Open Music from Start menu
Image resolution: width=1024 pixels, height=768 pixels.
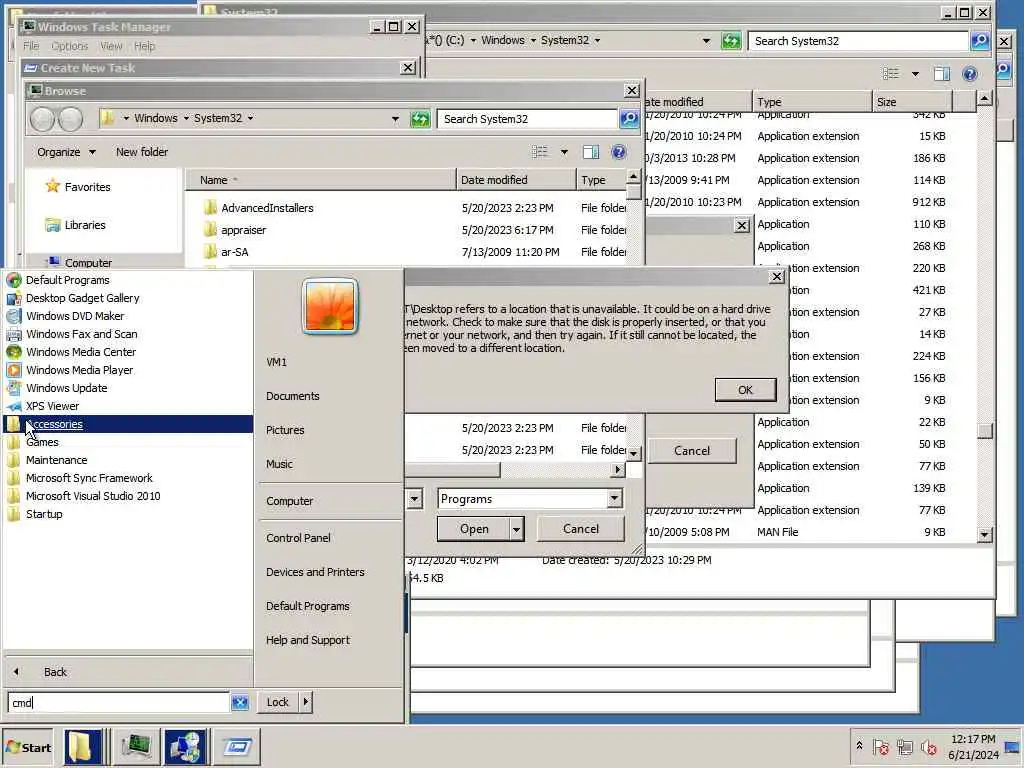coord(280,464)
